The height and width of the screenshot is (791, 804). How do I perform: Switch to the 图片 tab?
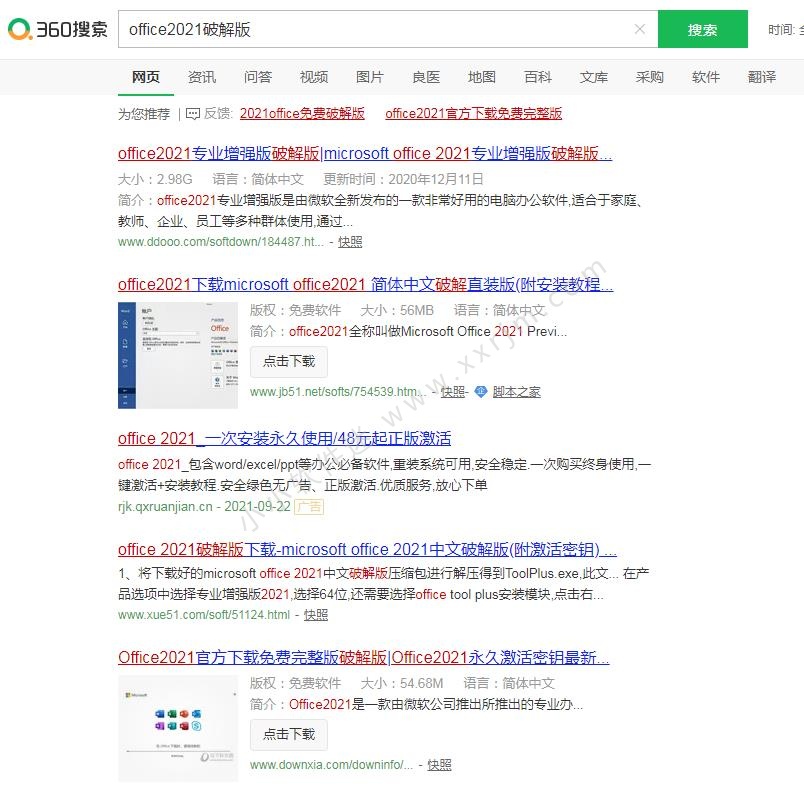(x=370, y=77)
